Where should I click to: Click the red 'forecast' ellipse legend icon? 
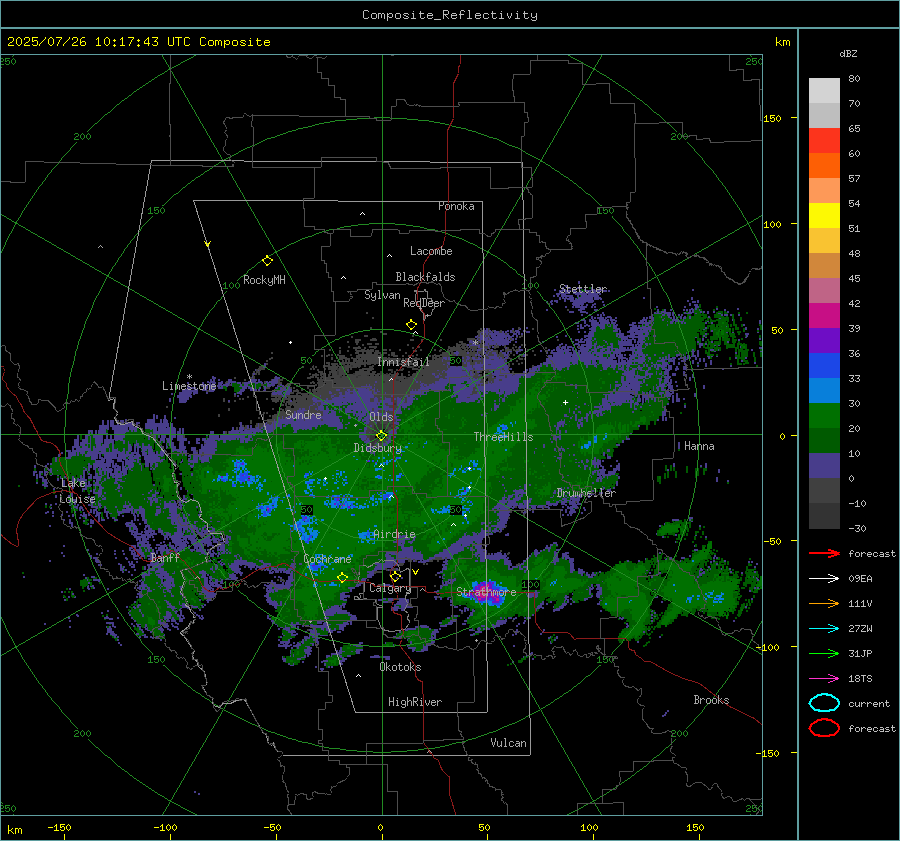point(824,728)
